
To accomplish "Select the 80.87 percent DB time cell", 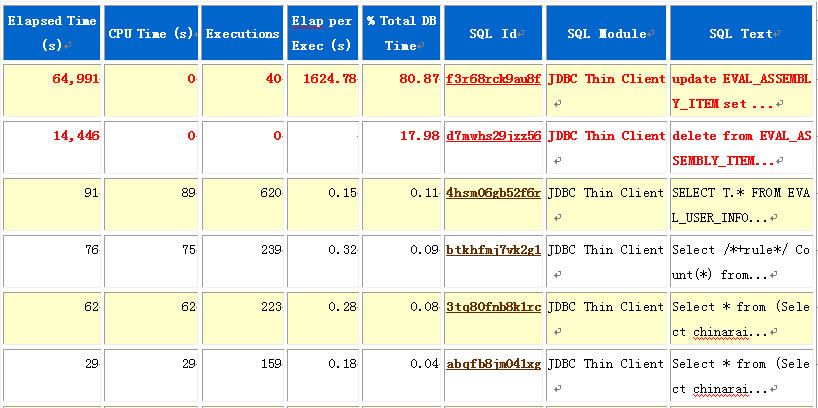I will tap(417, 79).
